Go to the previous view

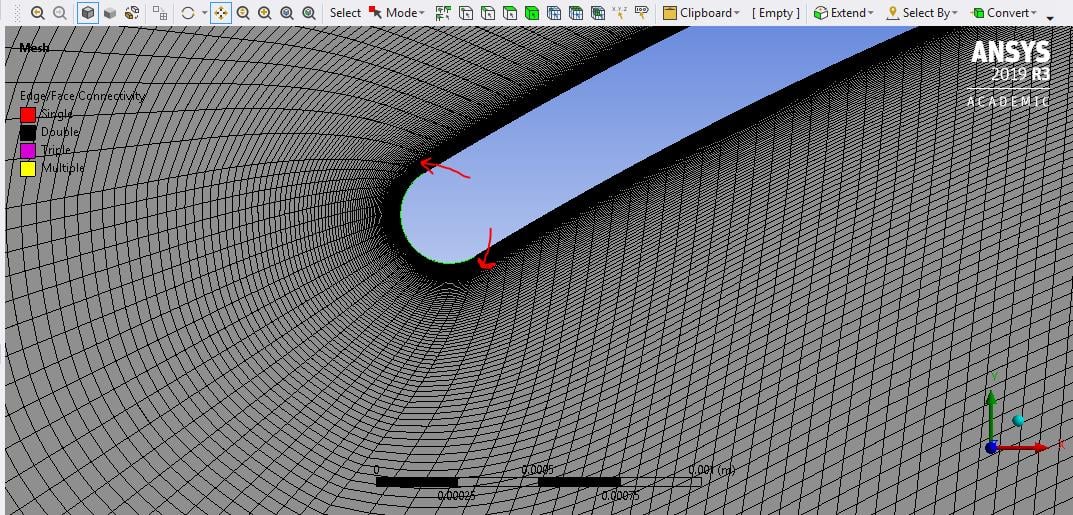click(38, 12)
